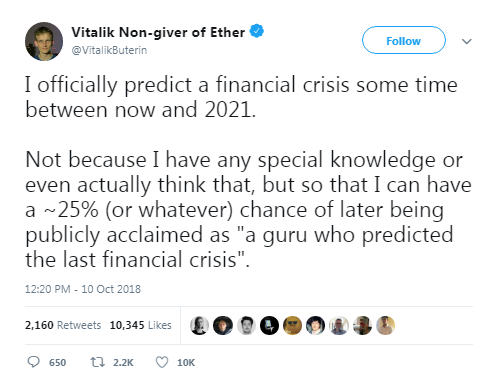Click the 2.2K retweet count
Screen dimensions: 501x388
[x=123, y=363]
